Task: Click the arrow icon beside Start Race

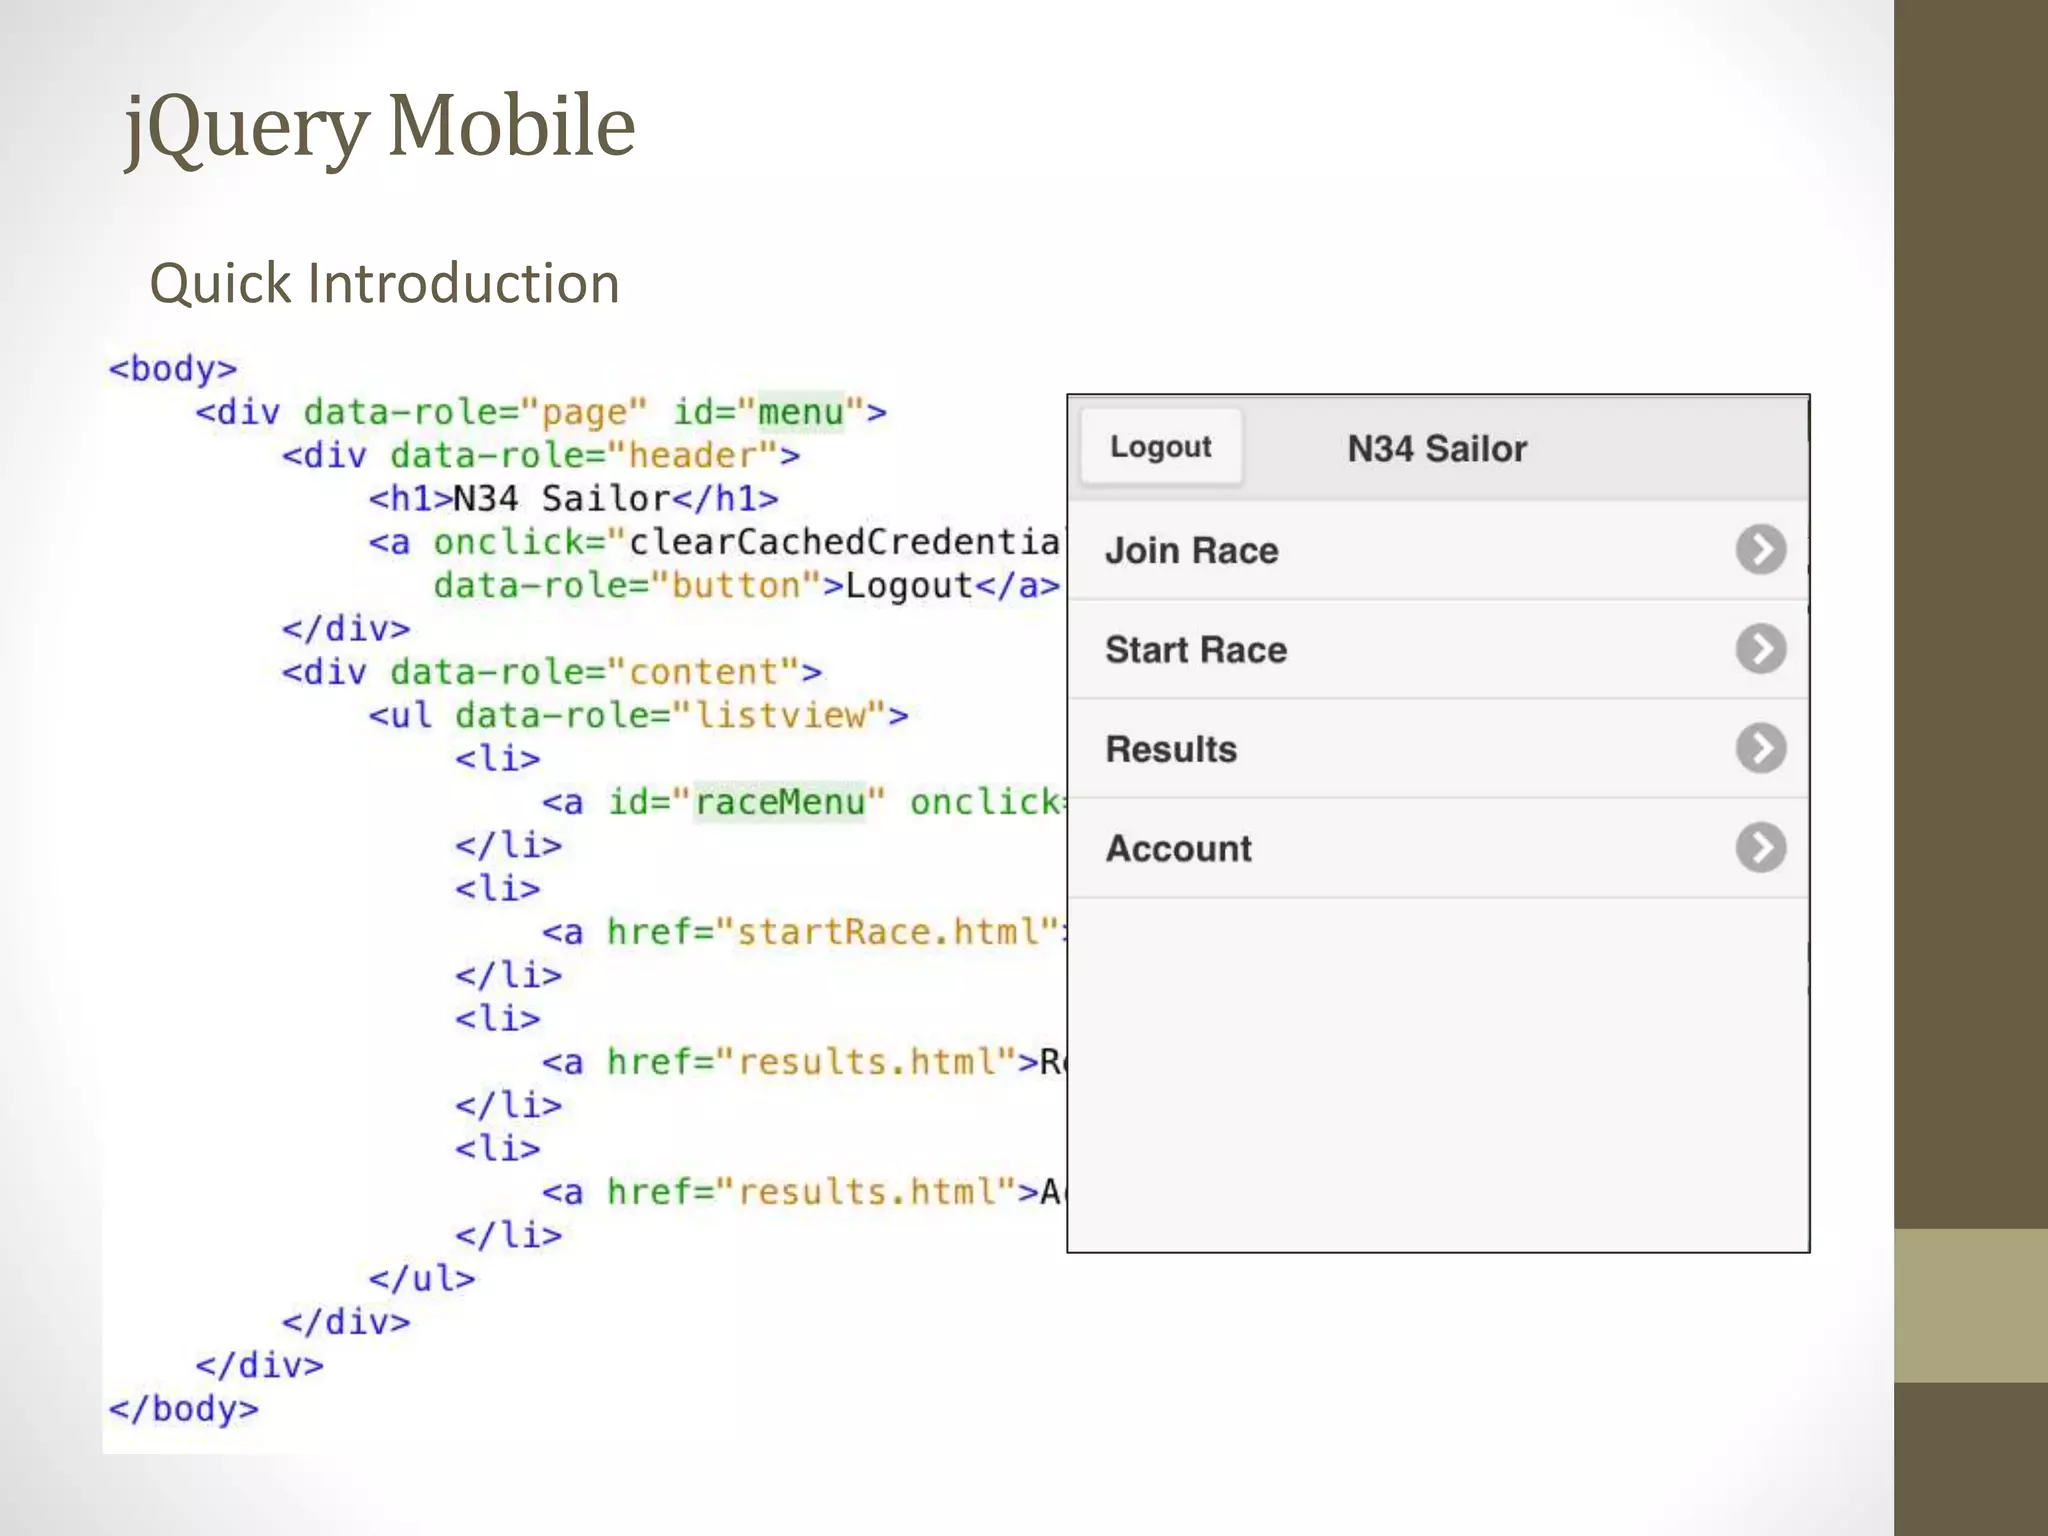Action: [x=1761, y=649]
